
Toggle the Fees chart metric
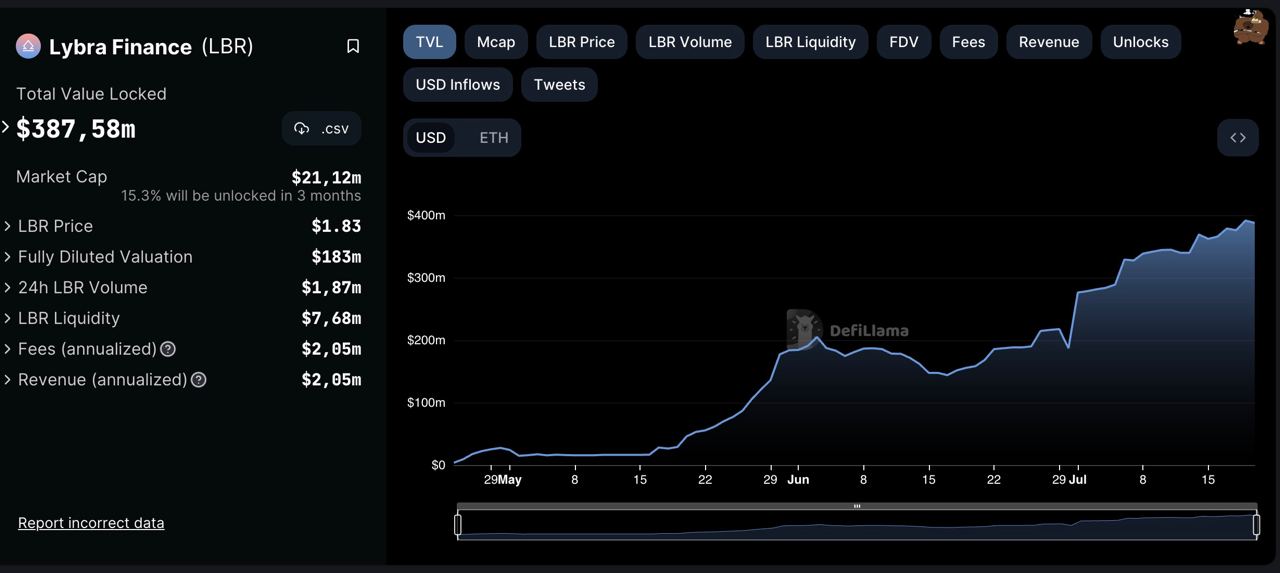pos(969,42)
